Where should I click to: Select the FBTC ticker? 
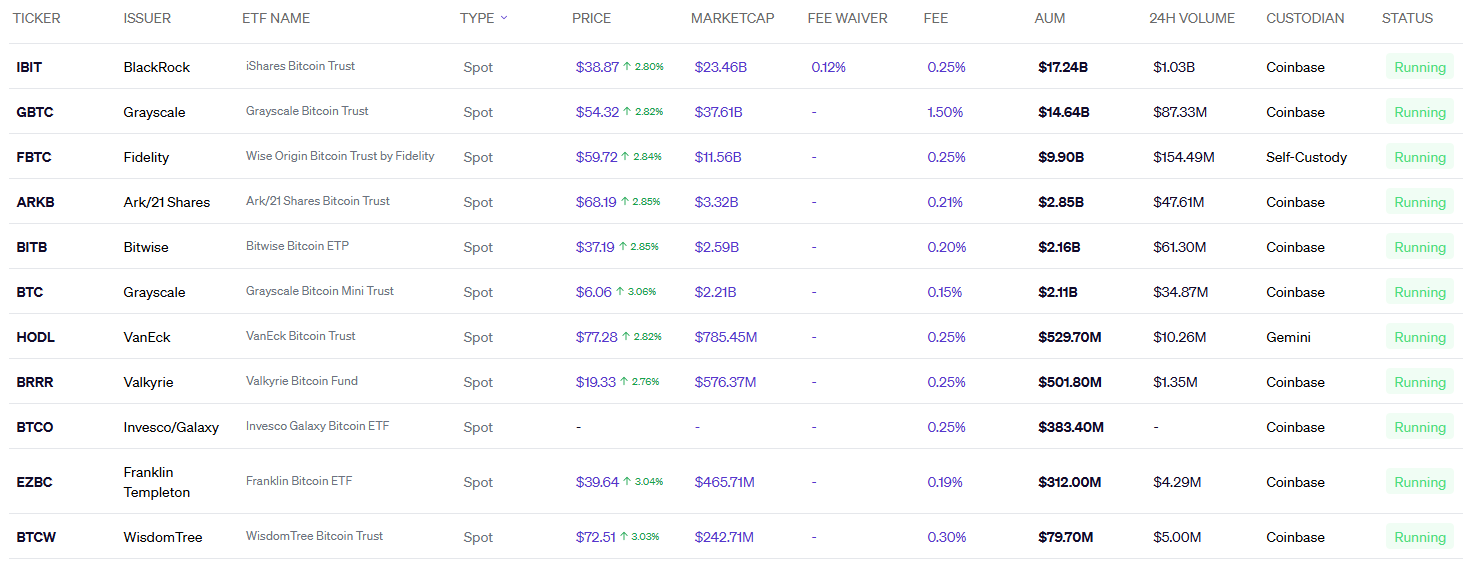34,157
